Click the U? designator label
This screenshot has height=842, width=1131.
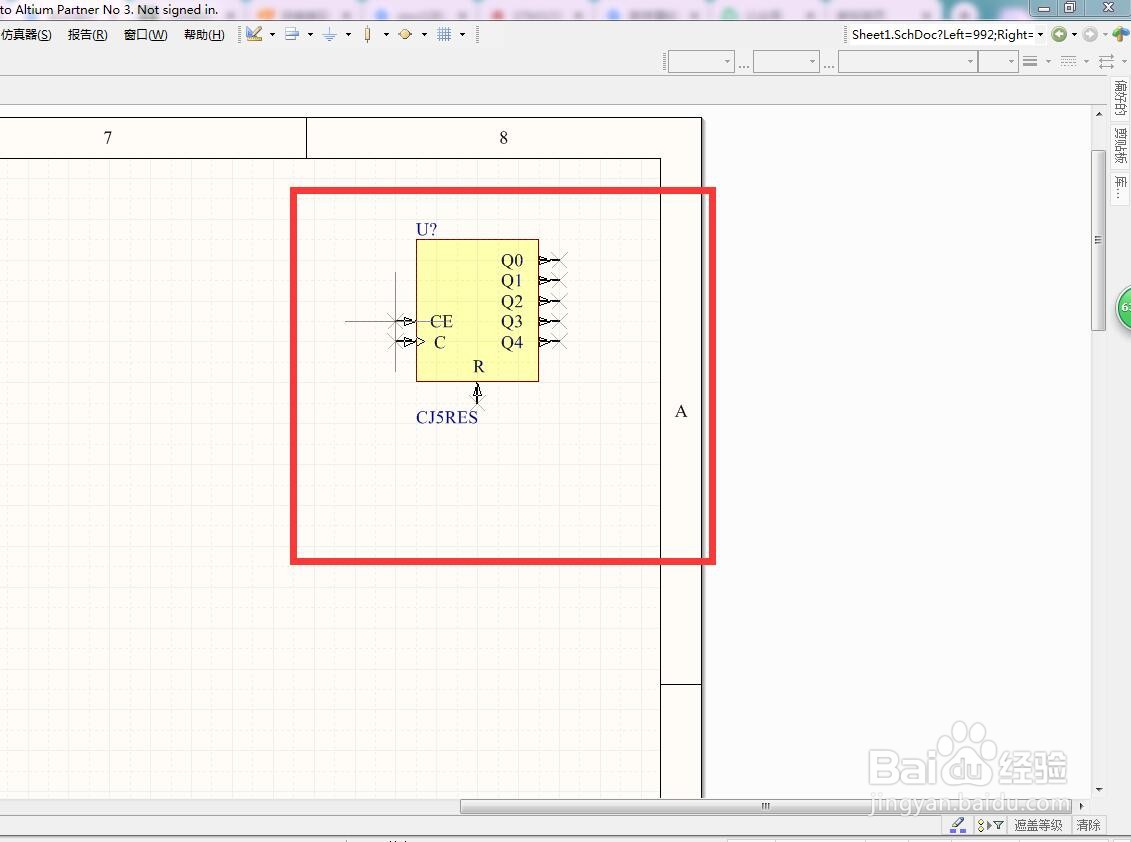426,229
